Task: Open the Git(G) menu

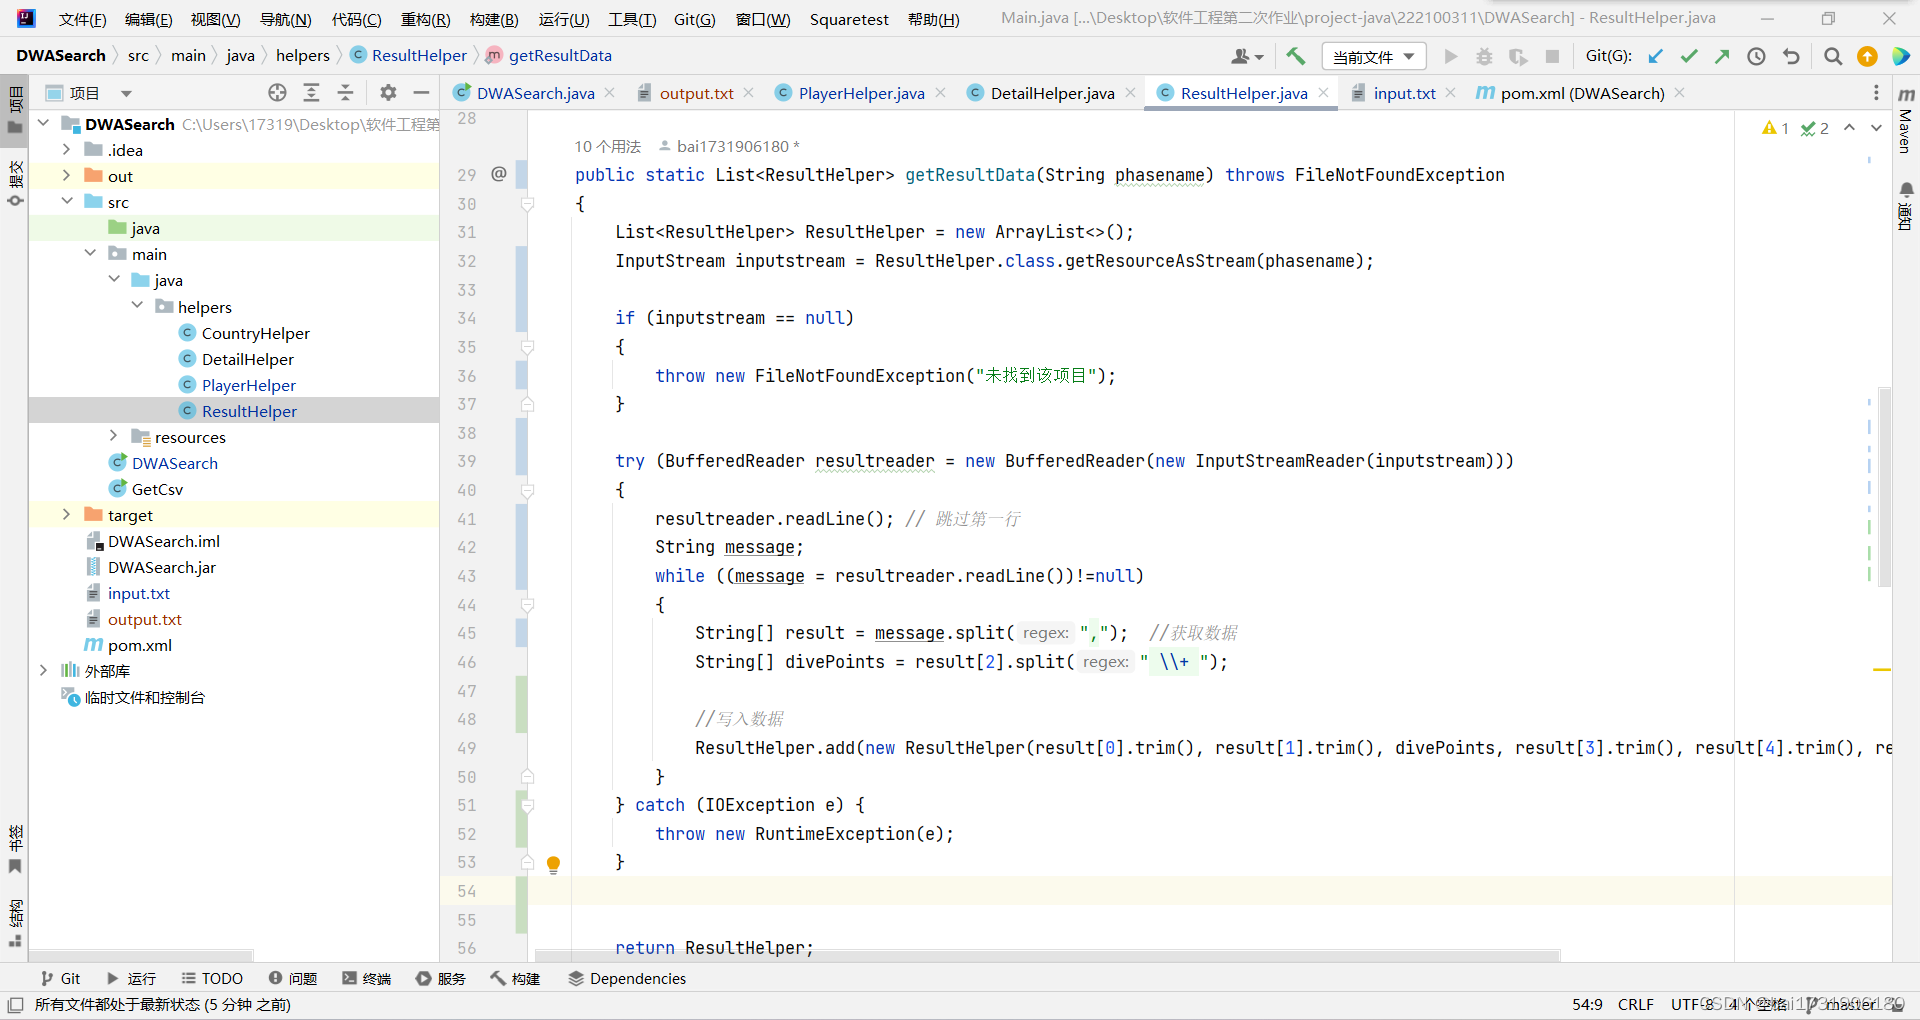Action: 694,19
